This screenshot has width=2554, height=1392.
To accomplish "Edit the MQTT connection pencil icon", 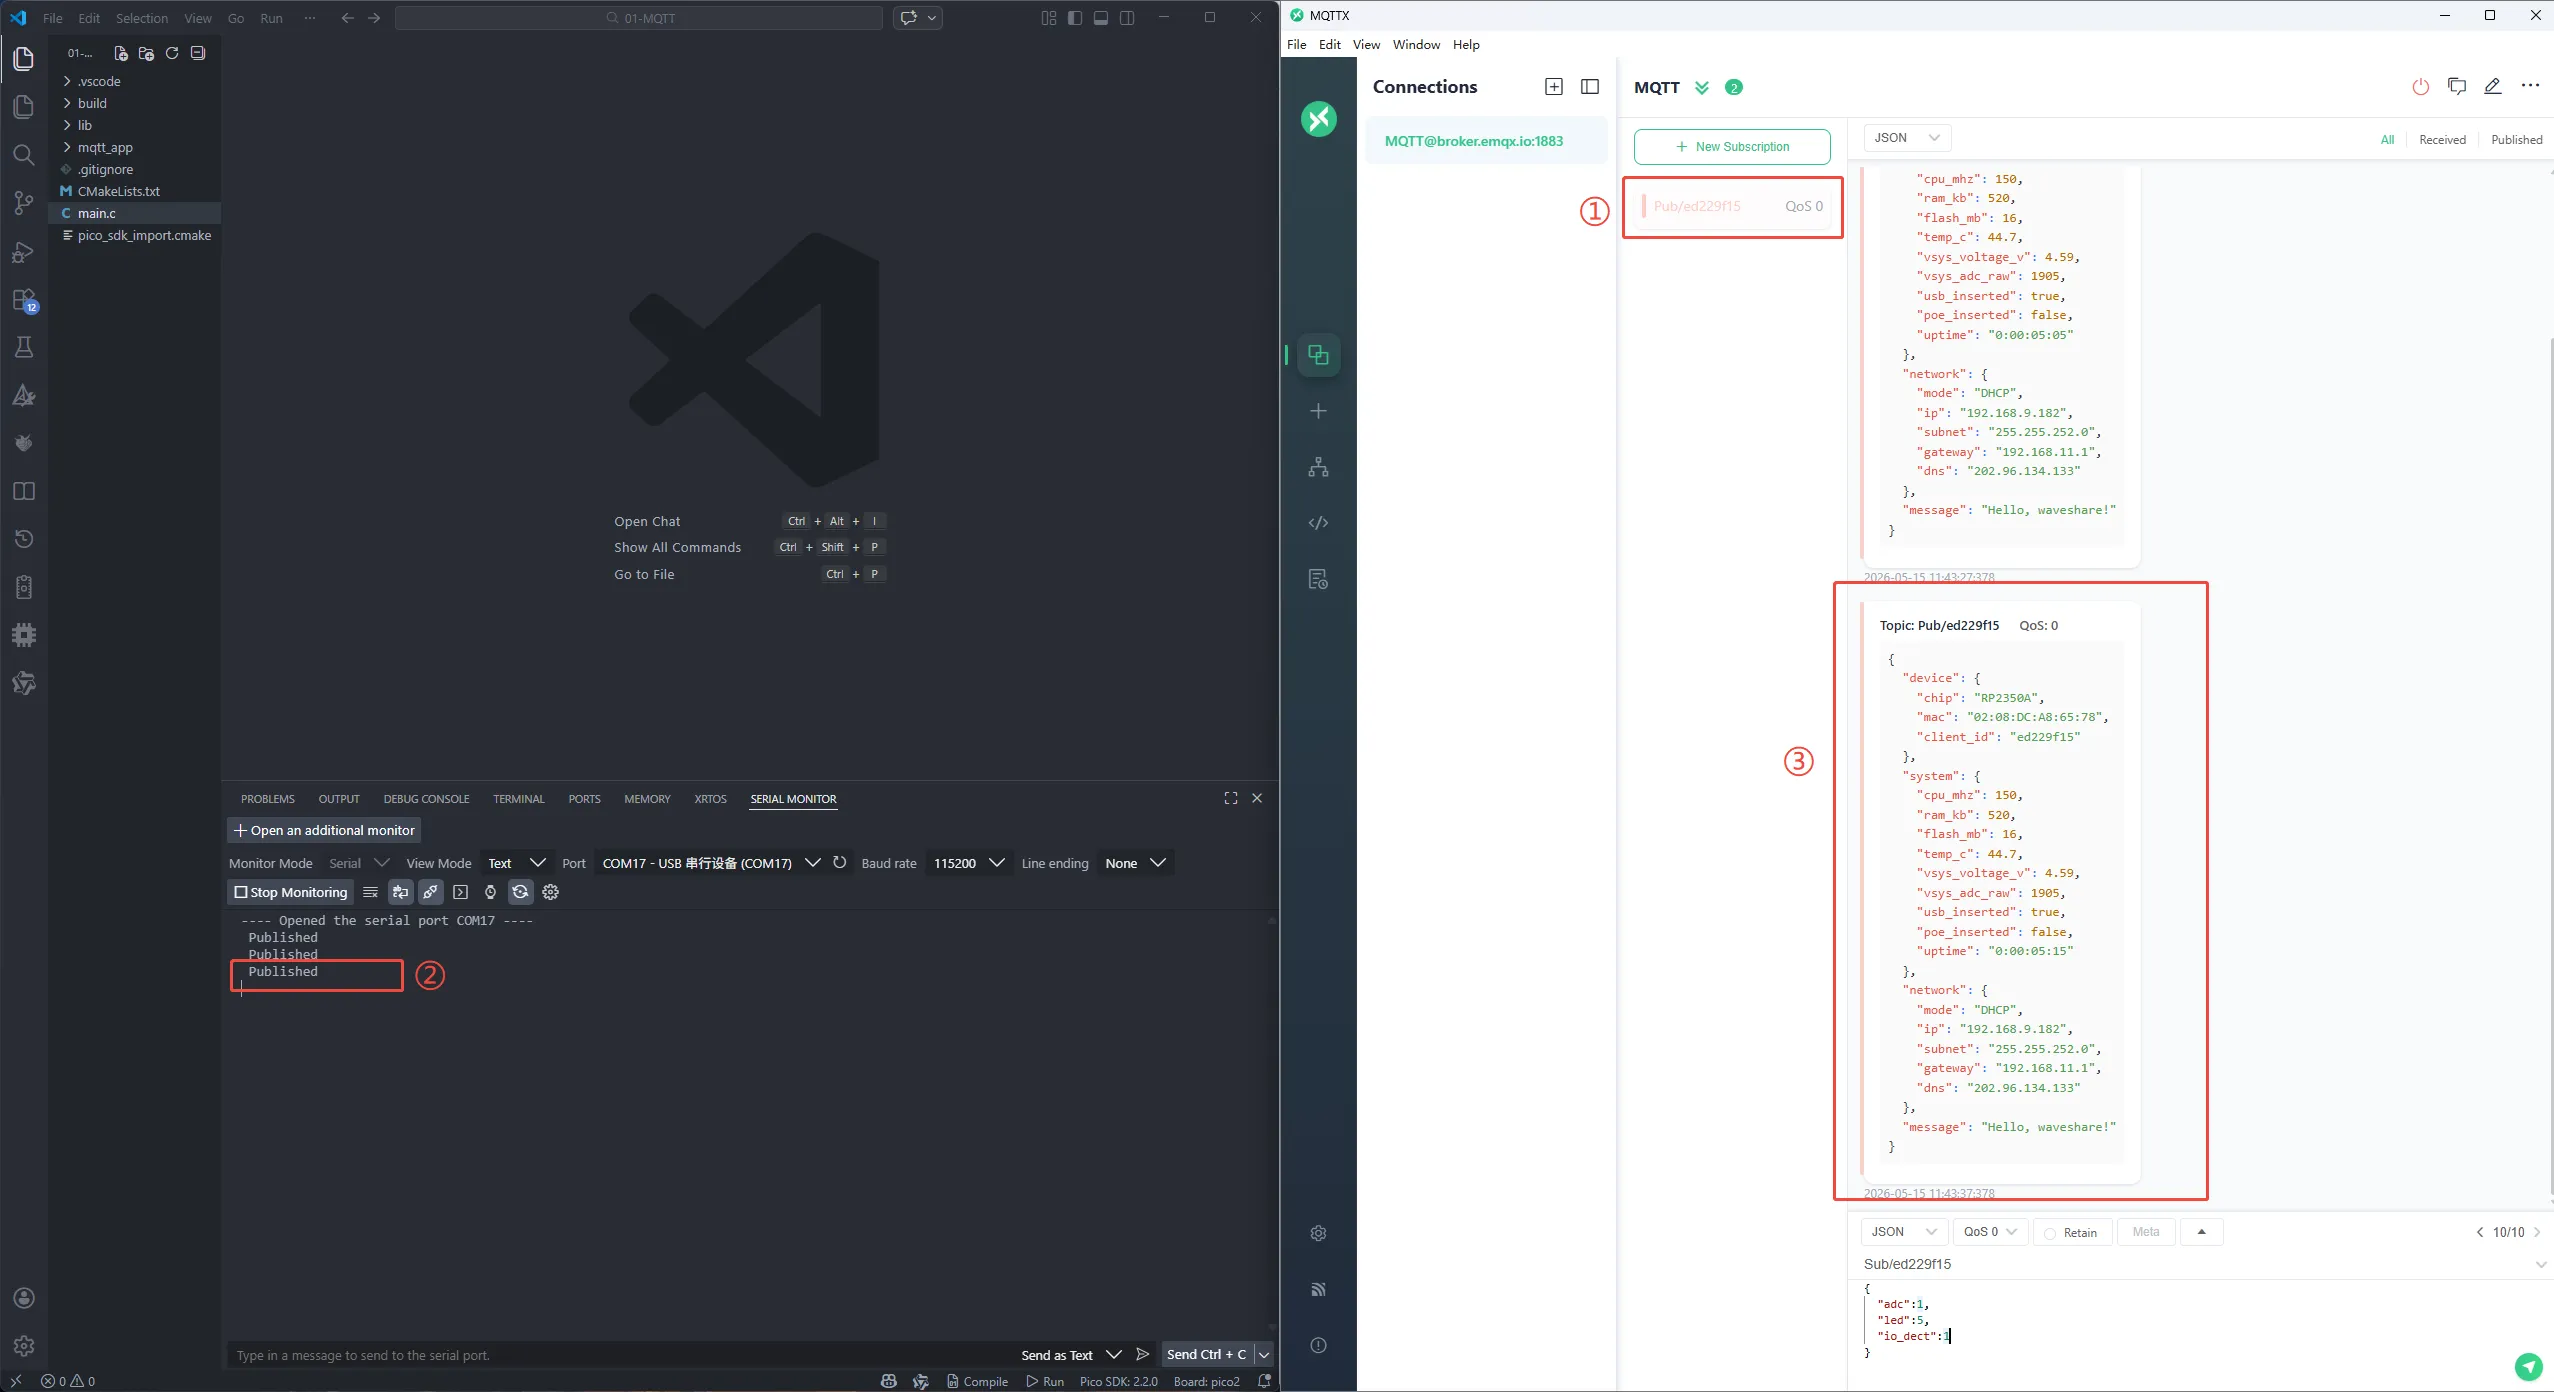I will click(2493, 87).
